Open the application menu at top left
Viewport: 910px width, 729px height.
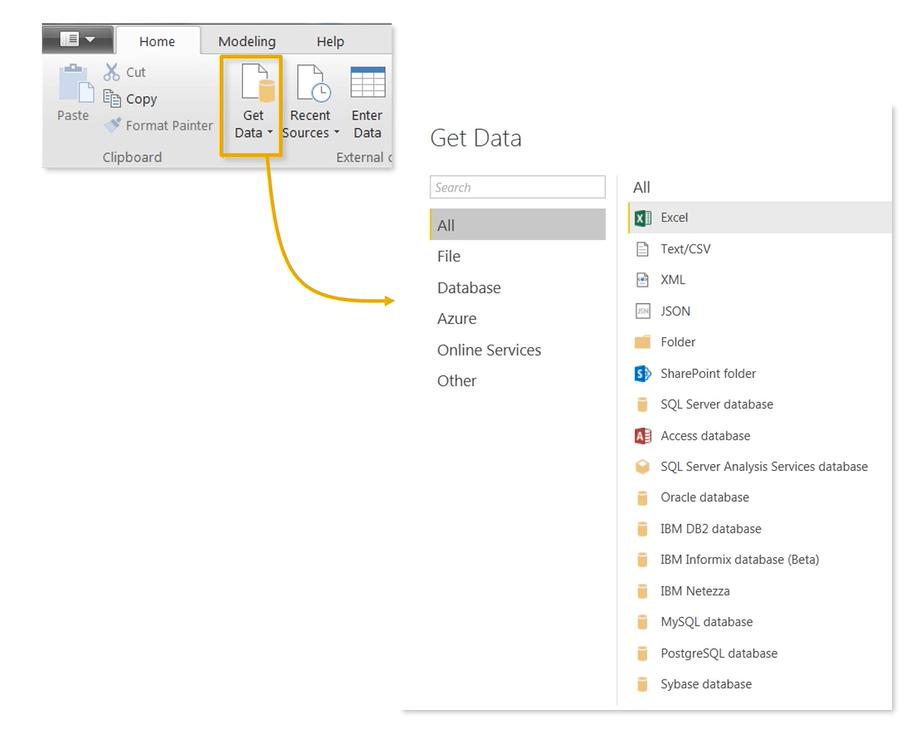pos(75,38)
